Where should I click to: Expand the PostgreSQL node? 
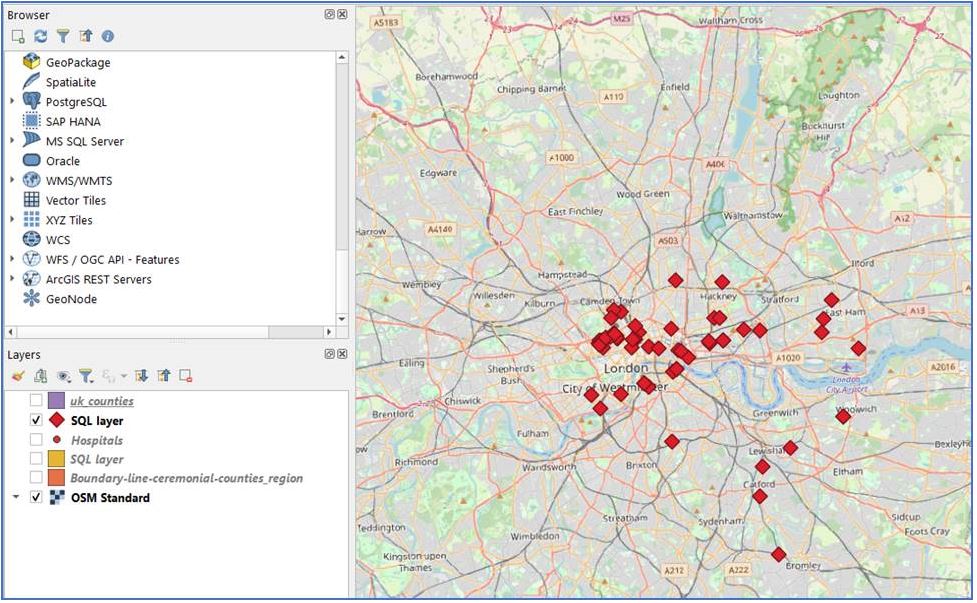(12, 101)
